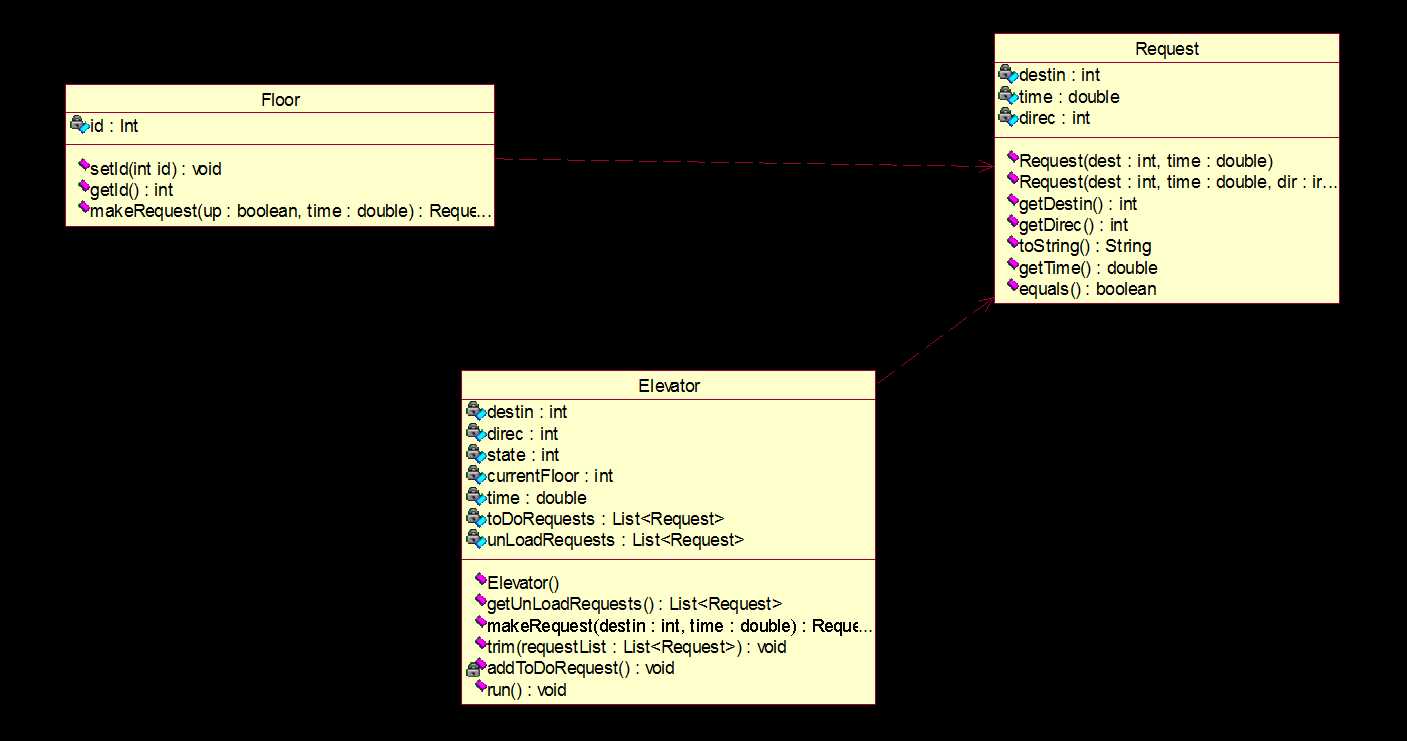Viewport: 1407px width, 741px height.
Task: Select method text run() : void
Action: [x=527, y=689]
